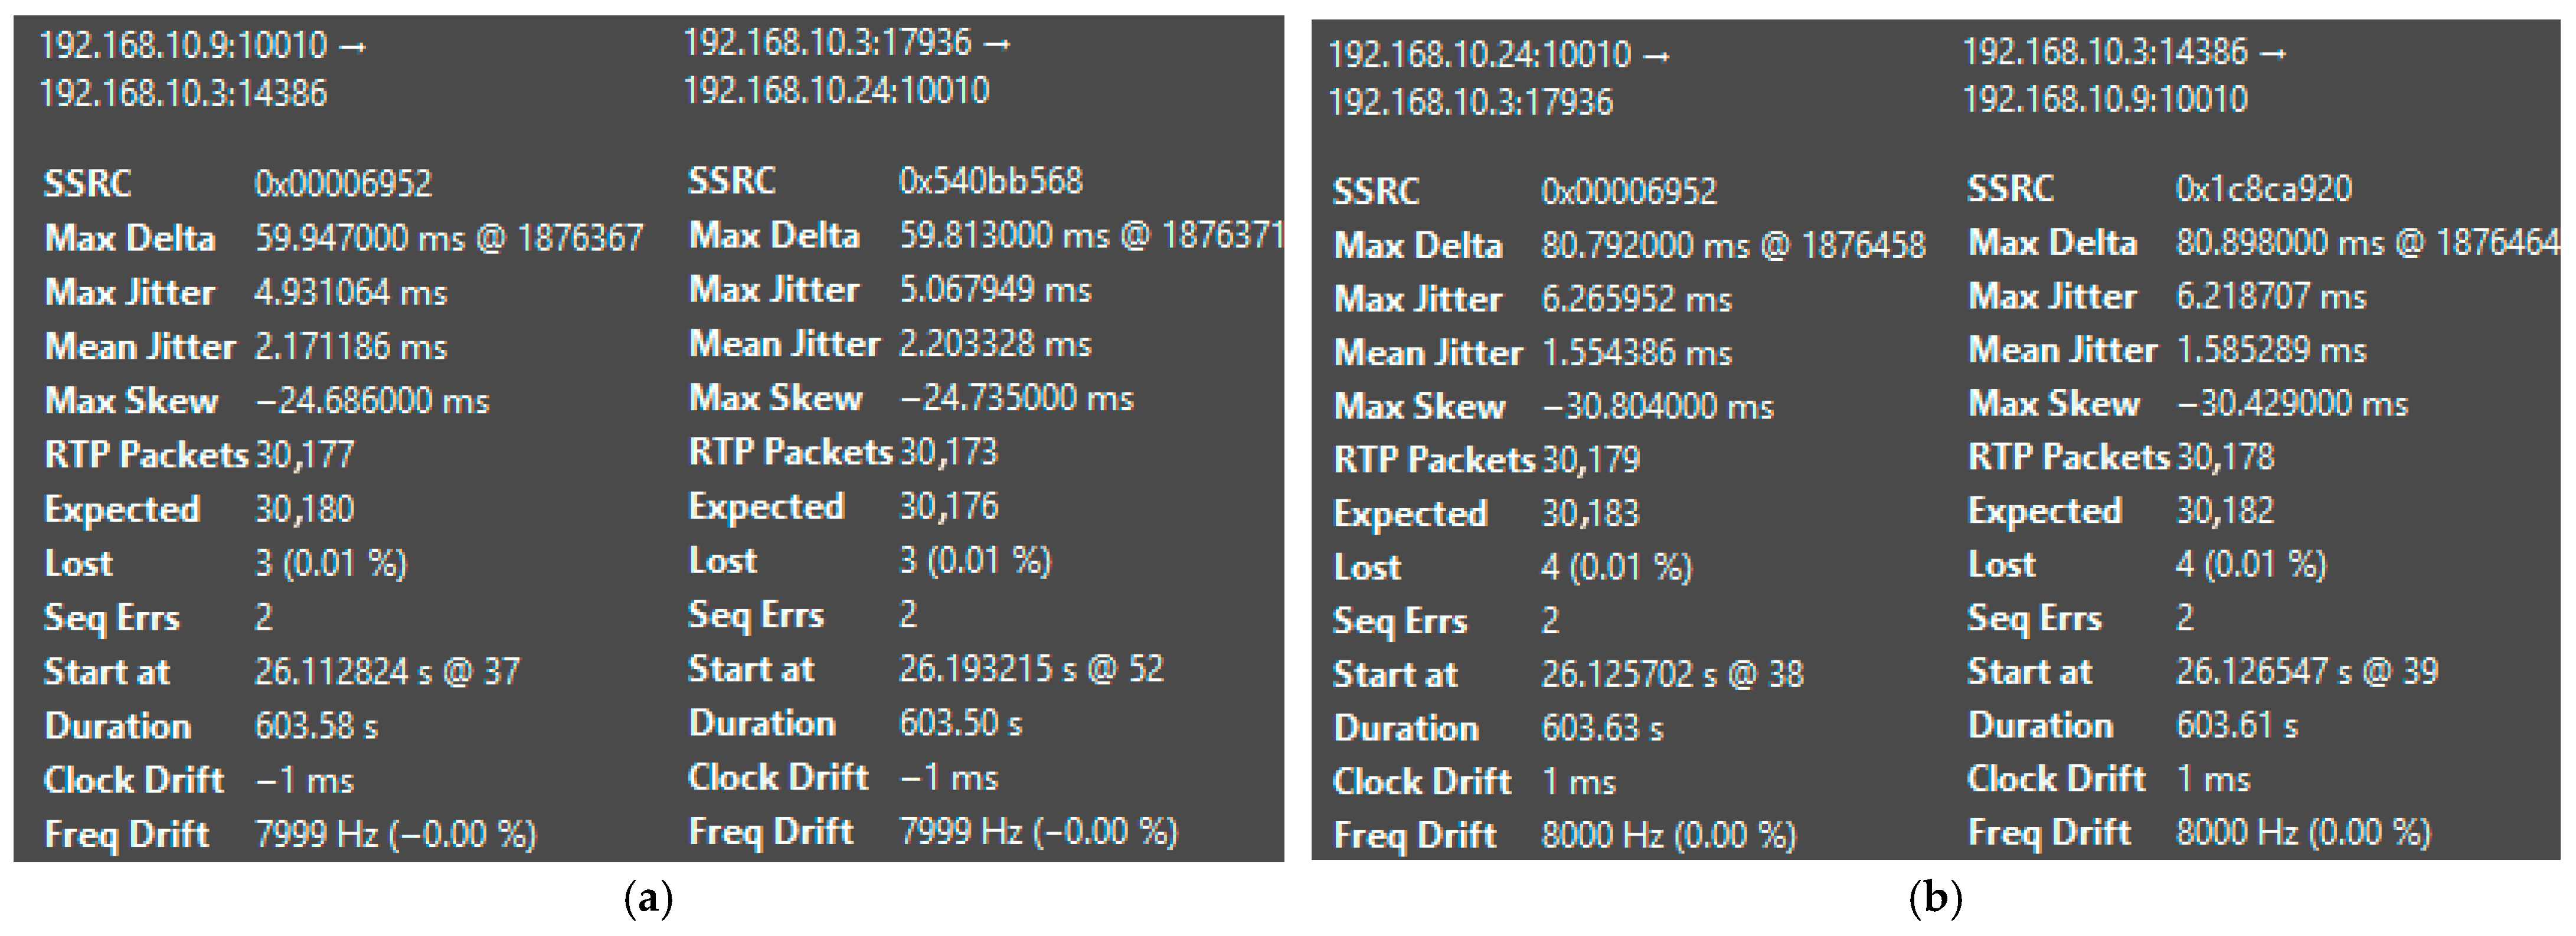2576x936 pixels.
Task: Click Max Delta 59.947000 ms @ 1876367
Action: pos(448,238)
